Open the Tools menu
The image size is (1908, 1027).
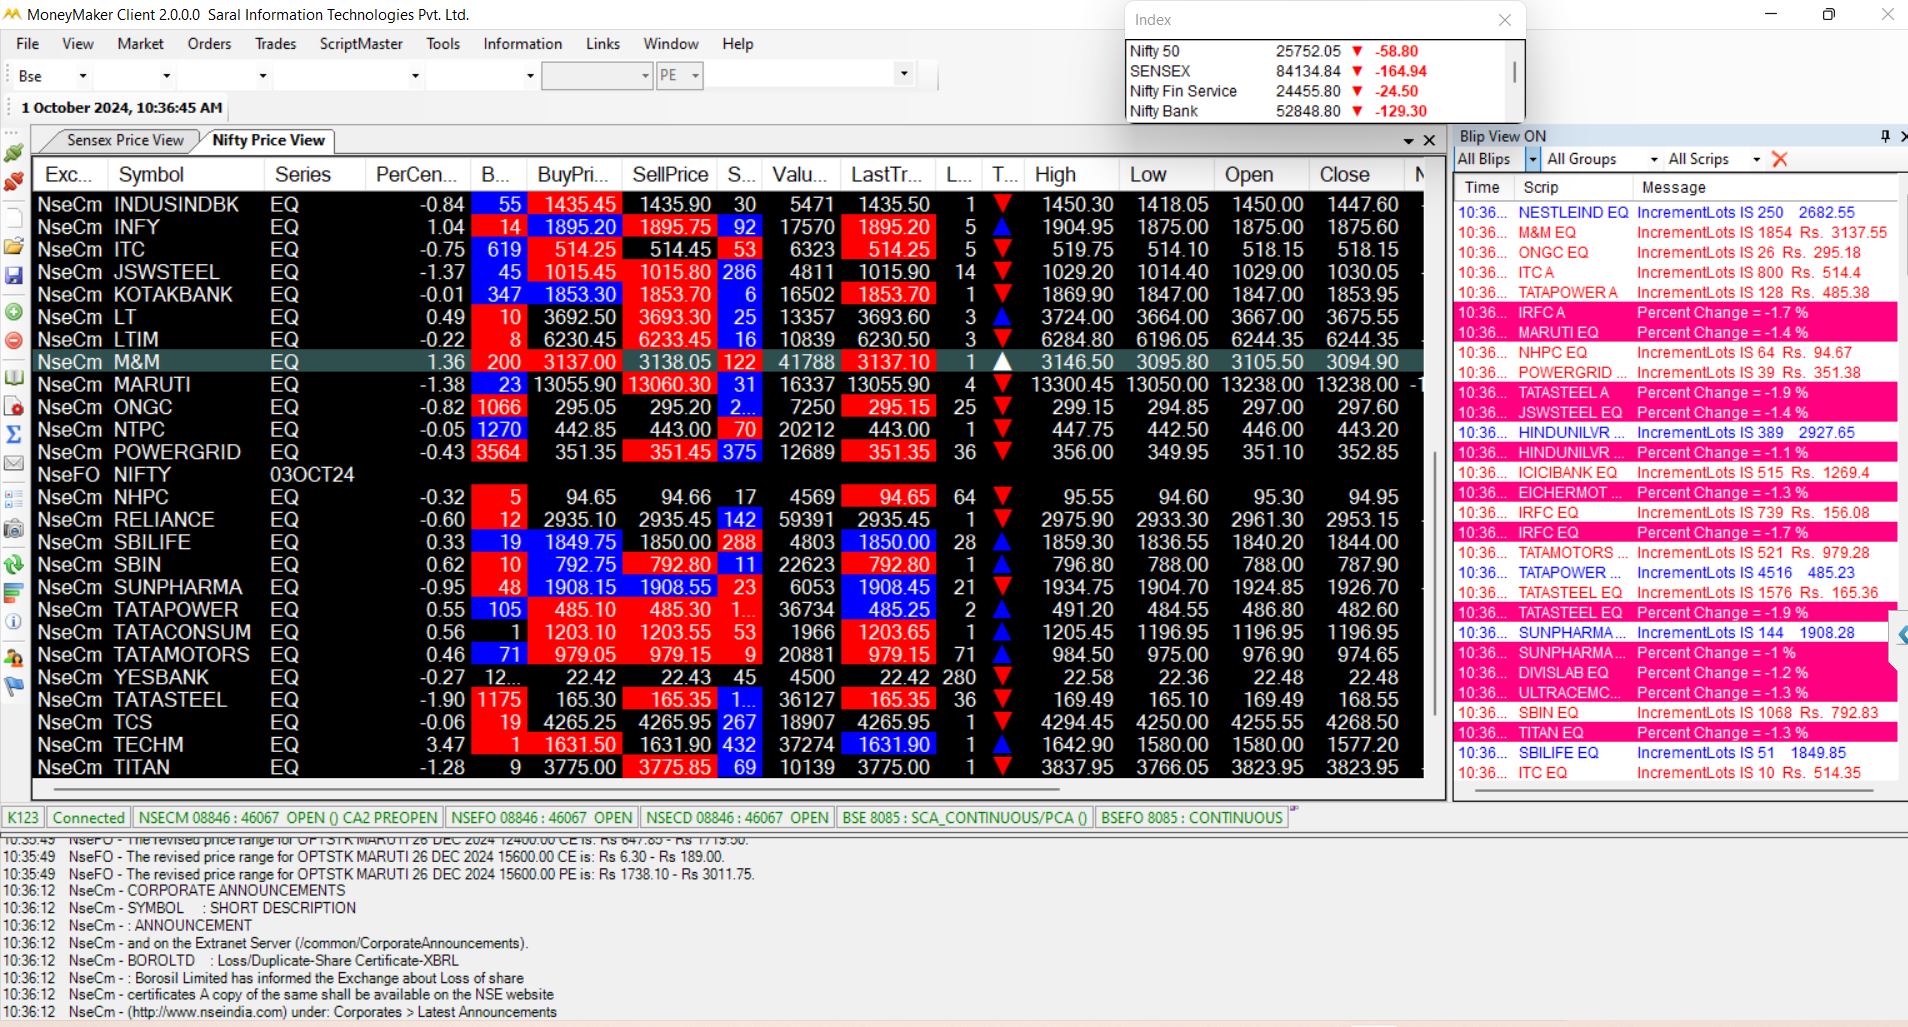coord(443,44)
